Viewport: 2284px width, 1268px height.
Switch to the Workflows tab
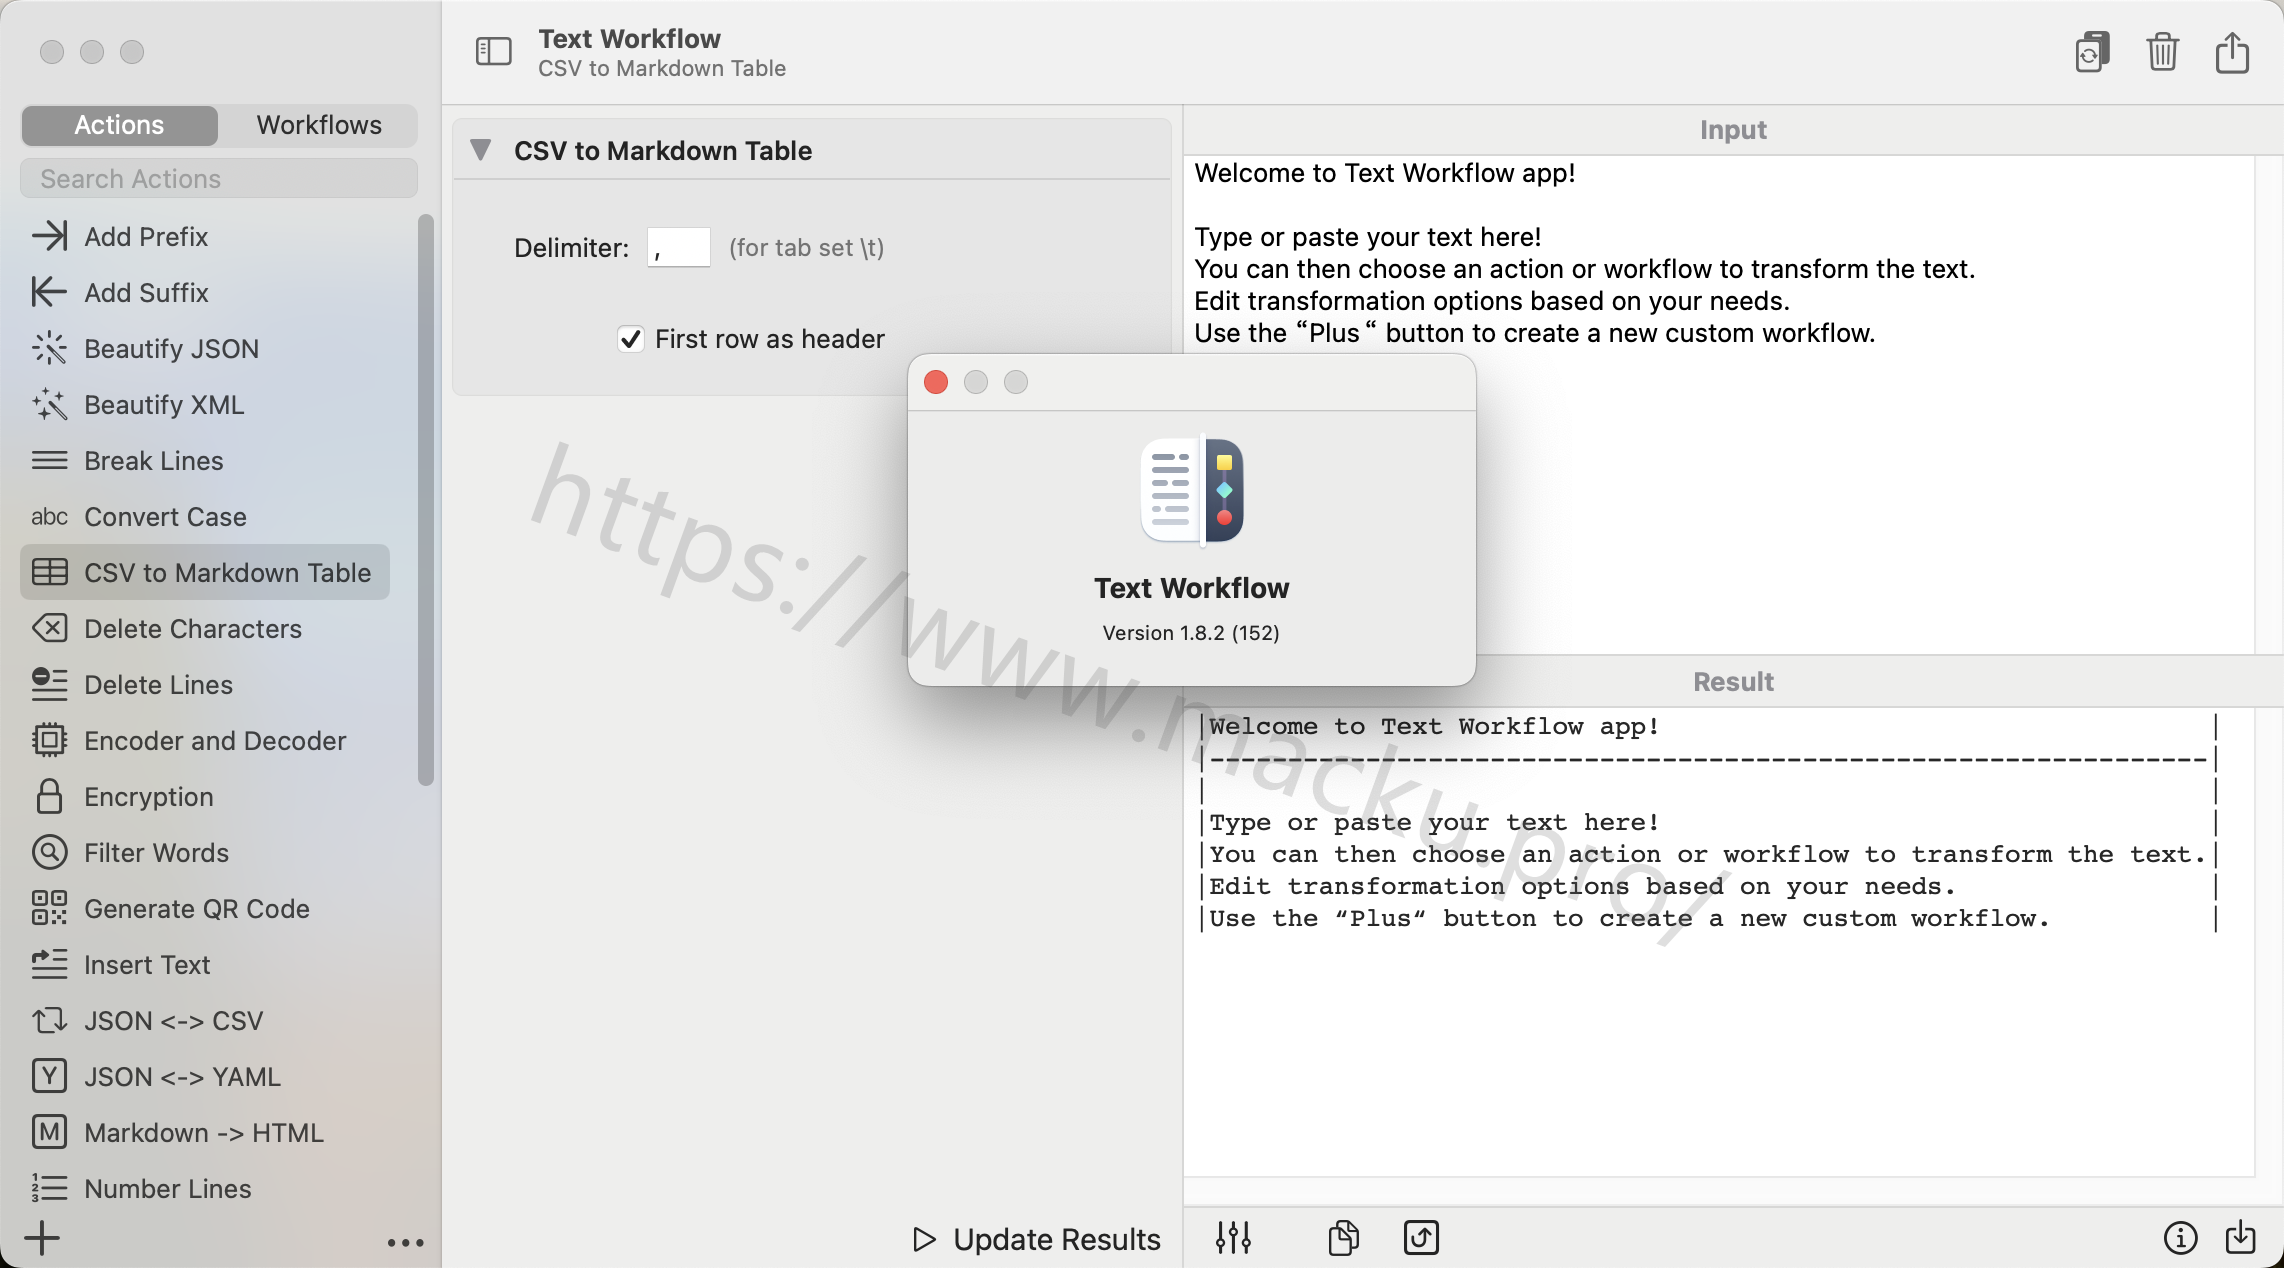click(x=319, y=125)
